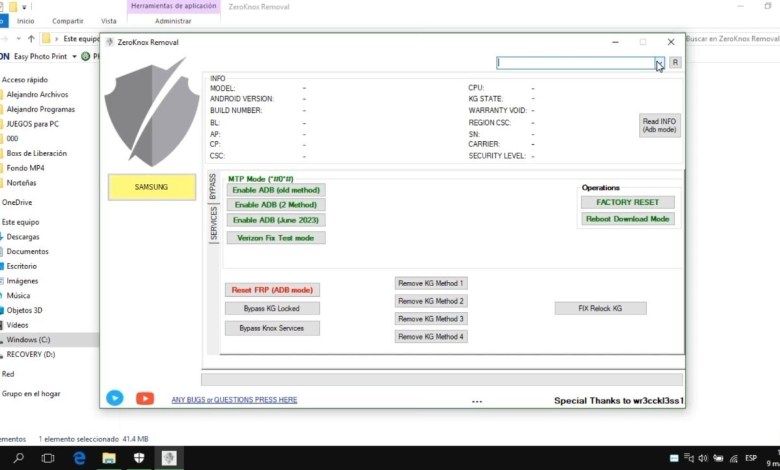Click the ESP input language indicator
The height and width of the screenshot is (470, 780).
(751, 458)
